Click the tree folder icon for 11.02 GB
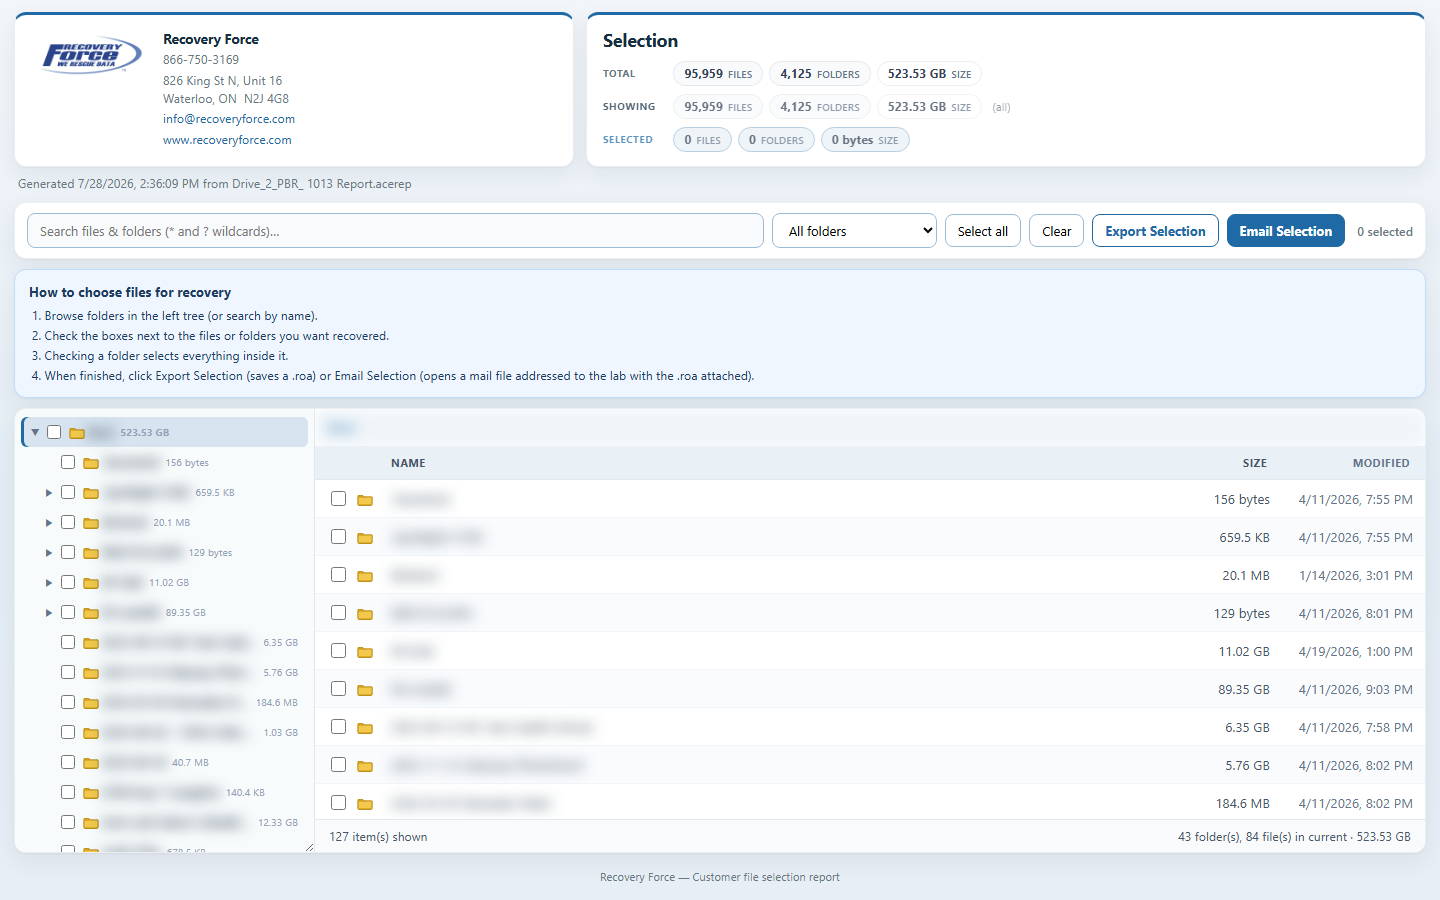The image size is (1440, 900). coord(91,583)
